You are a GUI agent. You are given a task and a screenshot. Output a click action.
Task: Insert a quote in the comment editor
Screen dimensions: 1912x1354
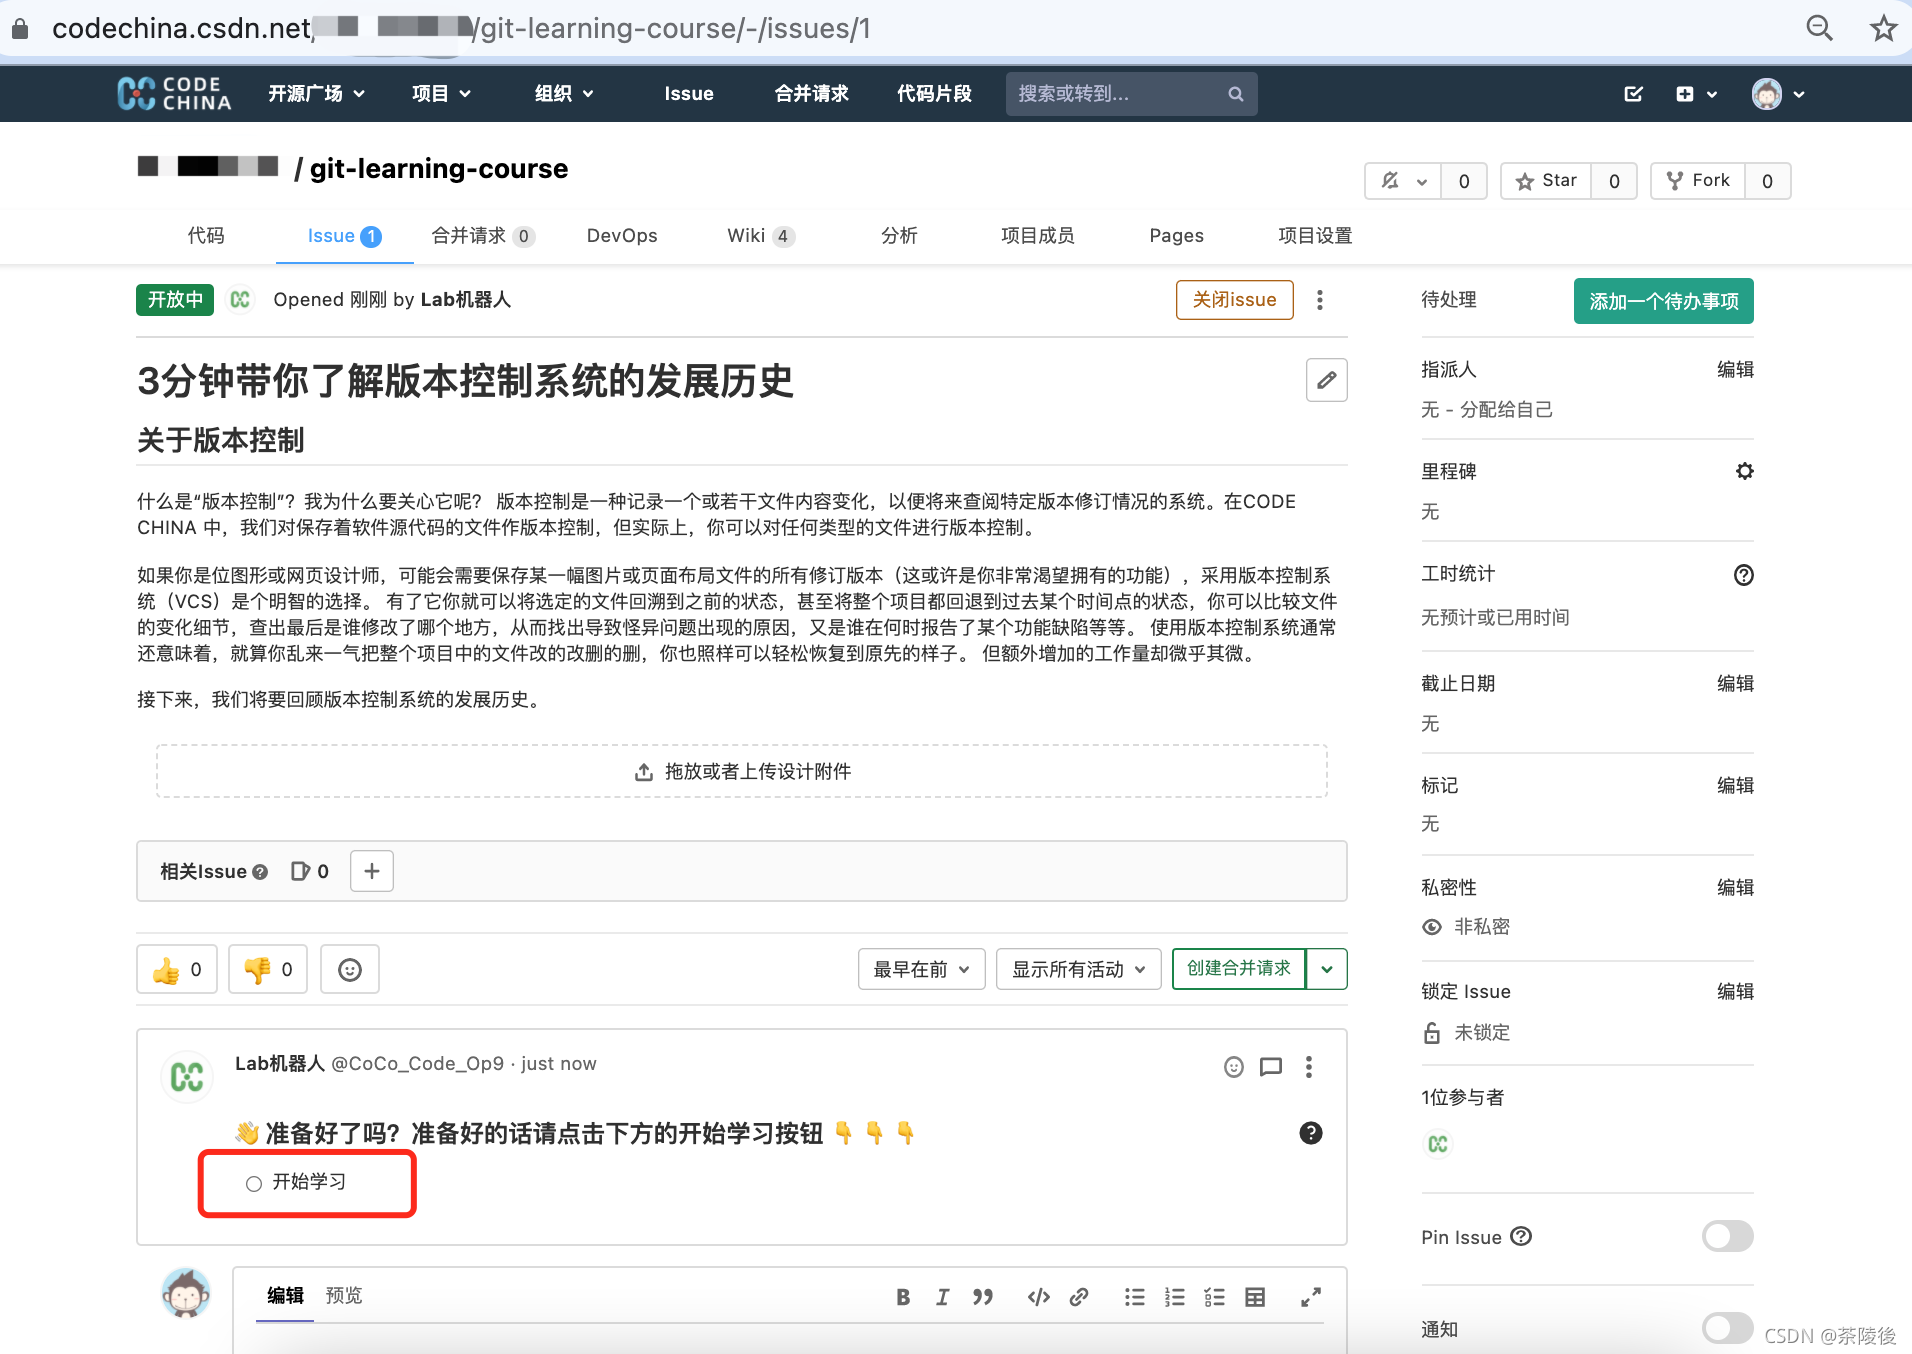coord(982,1296)
